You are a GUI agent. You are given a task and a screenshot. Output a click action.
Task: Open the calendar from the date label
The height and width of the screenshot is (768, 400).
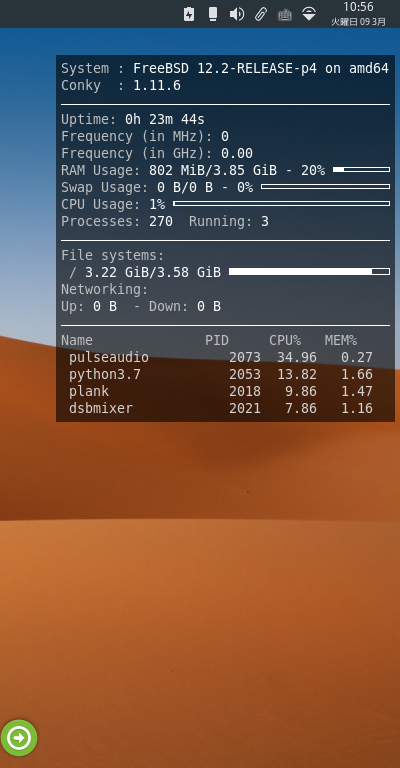pos(358,22)
